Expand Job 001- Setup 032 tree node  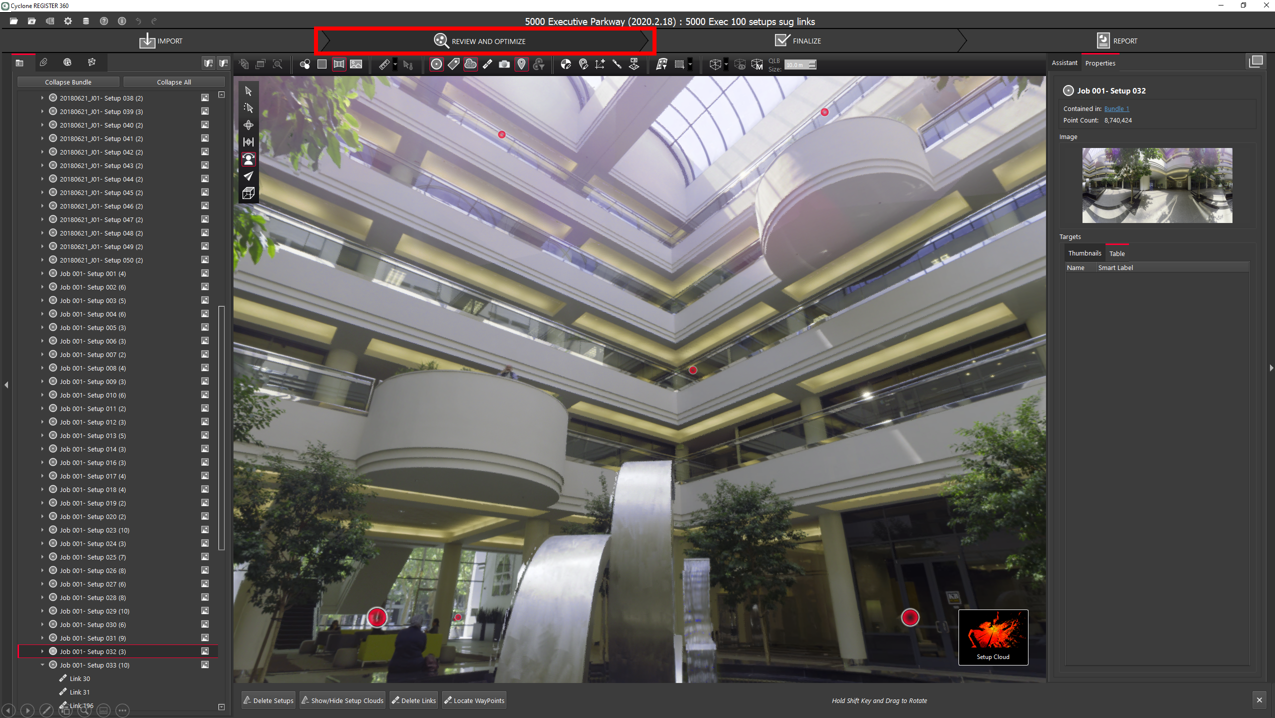click(43, 652)
